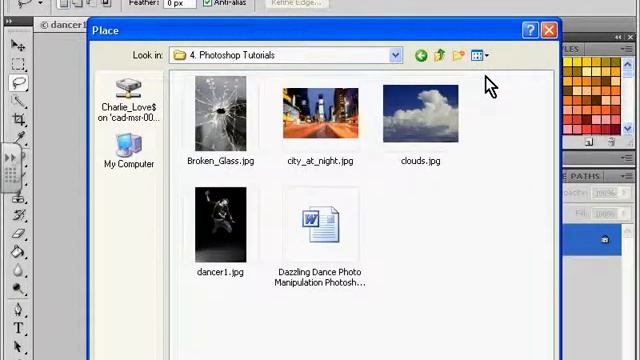Image resolution: width=640 pixels, height=360 pixels.
Task: Switch to the Paths tab
Action: (584, 176)
